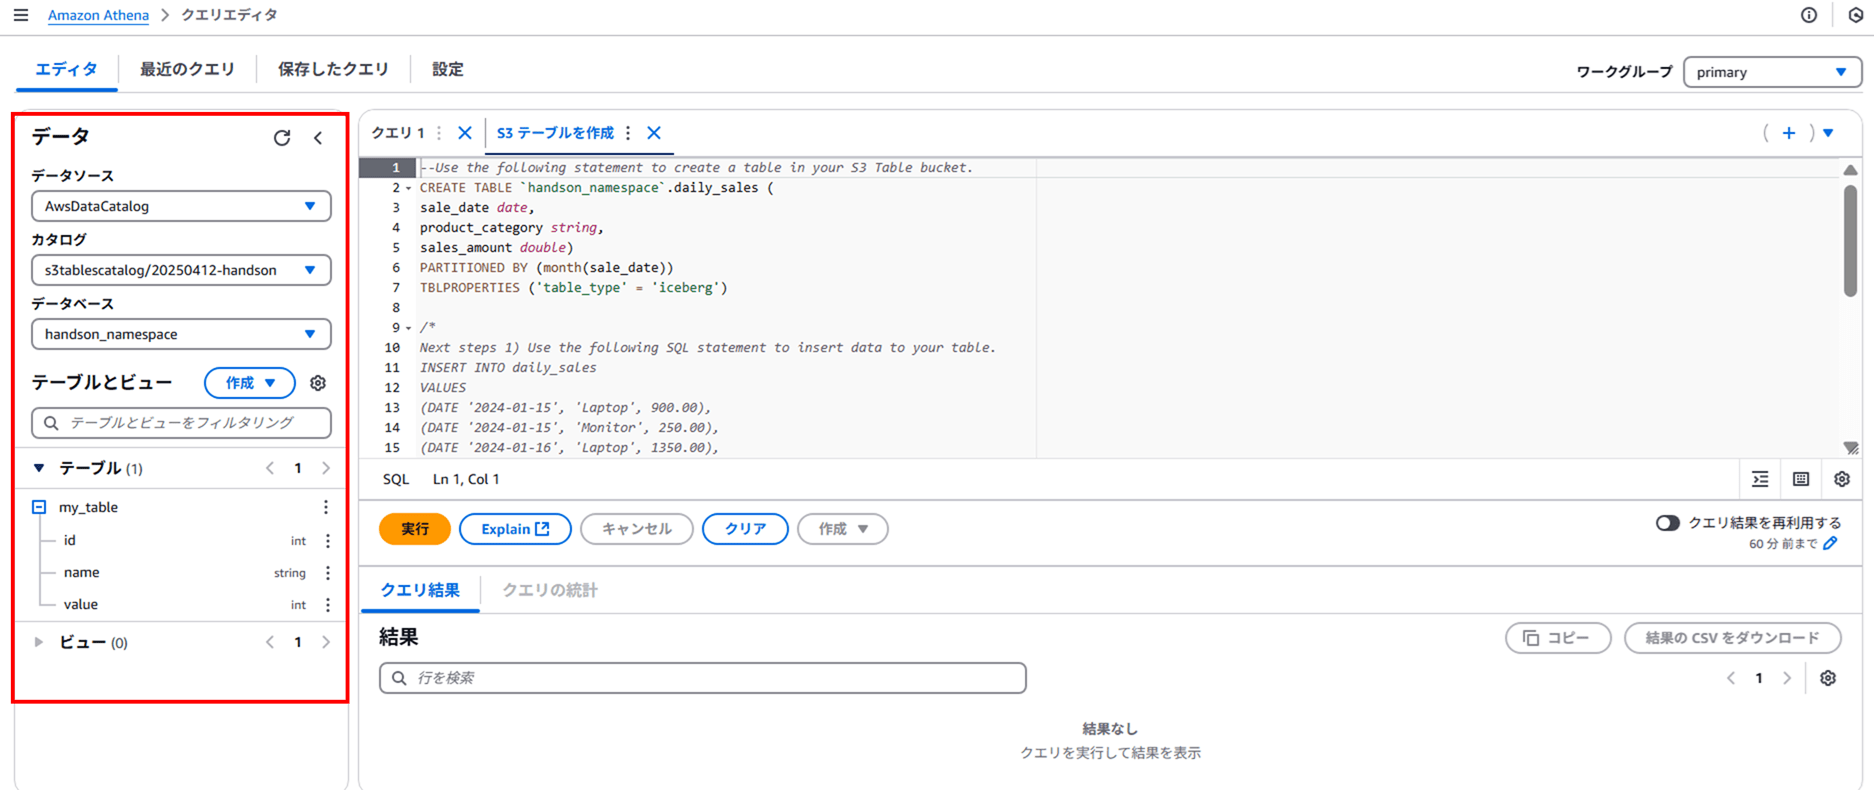Add a new query tab
Viewport: 1874px width, 790px height.
pyautogui.click(x=1789, y=133)
